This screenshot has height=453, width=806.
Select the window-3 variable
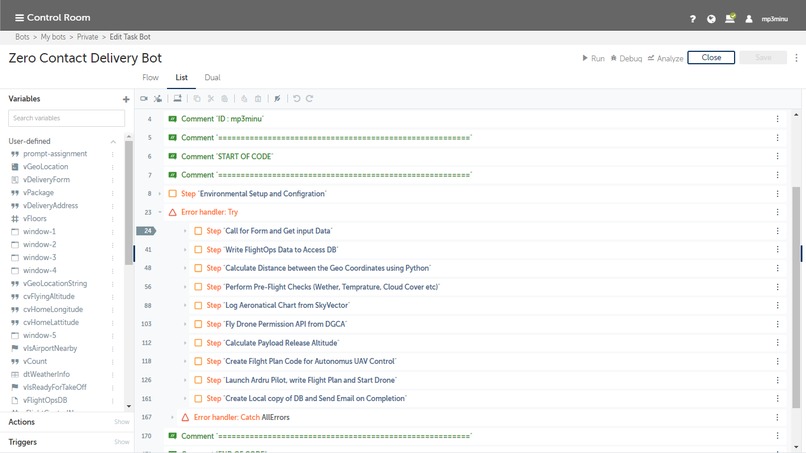pyautogui.click(x=40, y=258)
